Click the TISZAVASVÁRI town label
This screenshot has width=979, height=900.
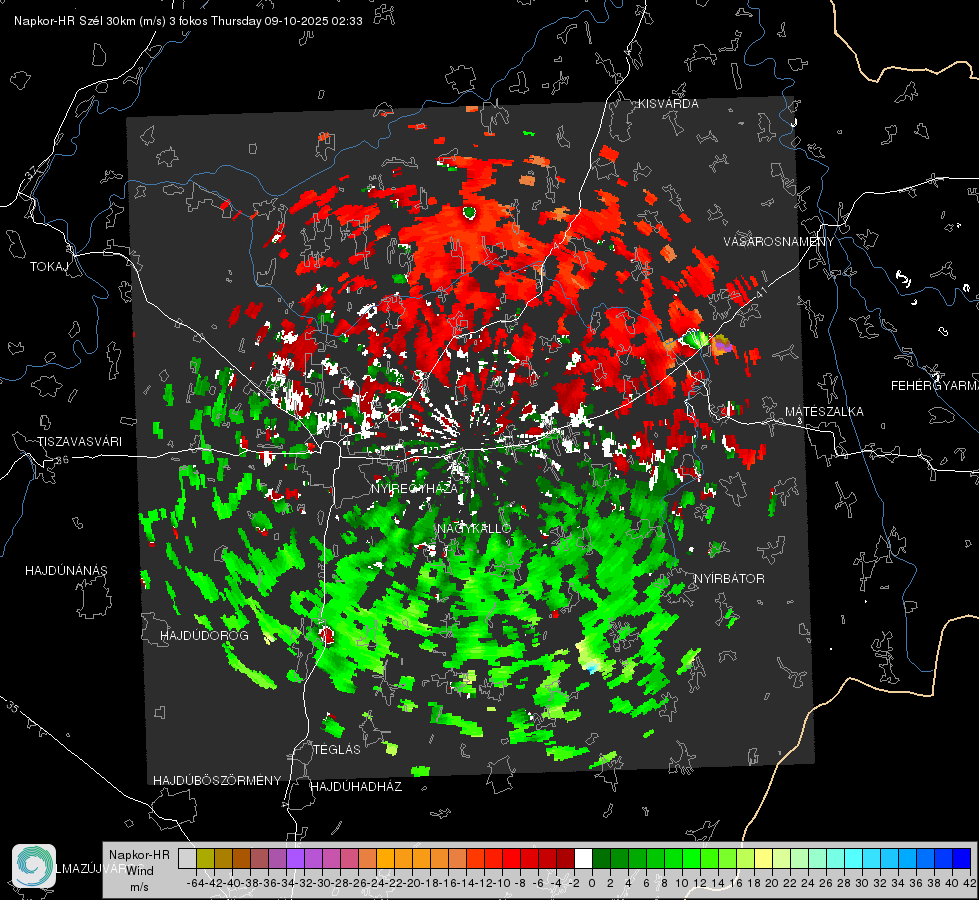pyautogui.click(x=79, y=442)
